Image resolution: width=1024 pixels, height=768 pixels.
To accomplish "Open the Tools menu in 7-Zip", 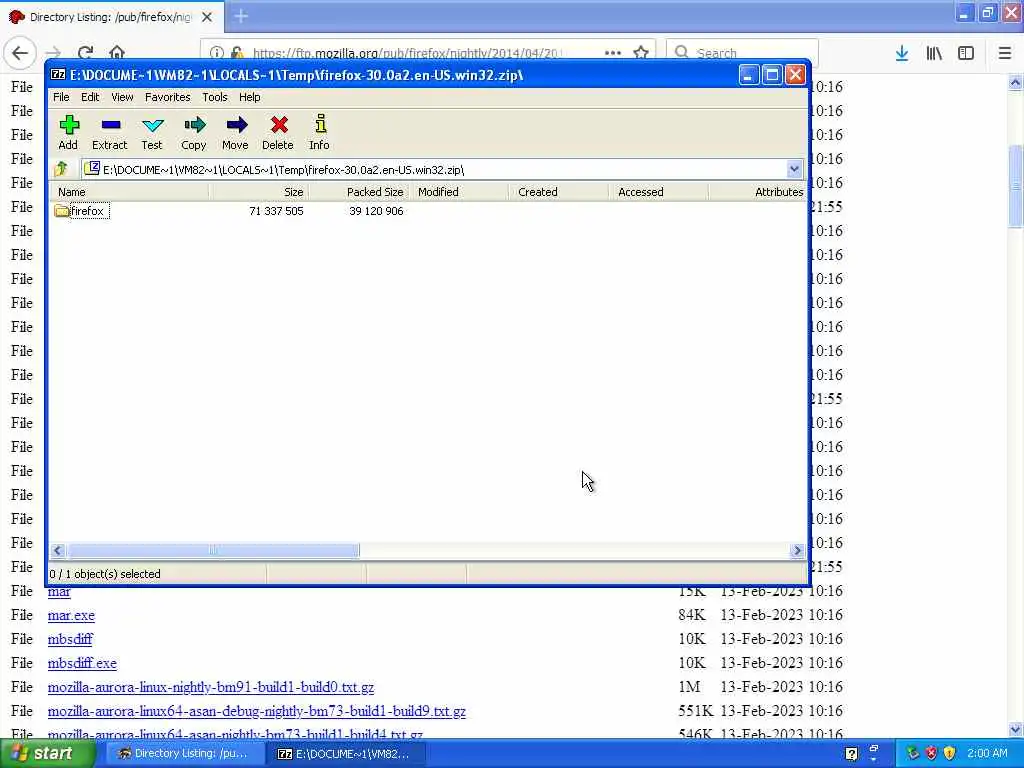I will 215,97.
